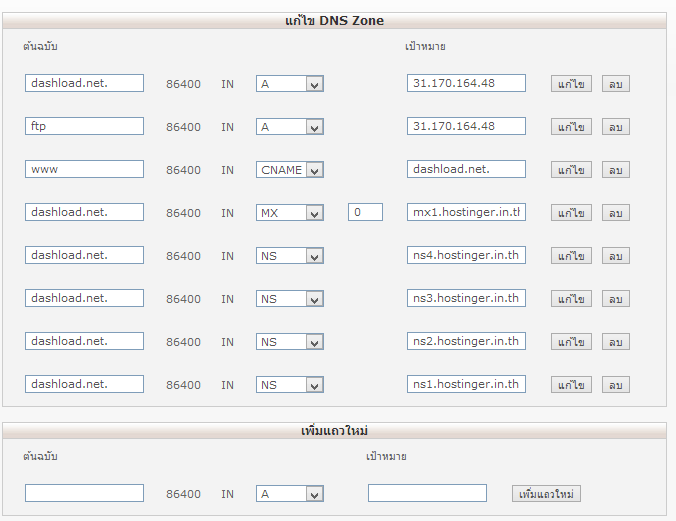Focus empty target field in new row
The height and width of the screenshot is (521, 676).
[427, 493]
